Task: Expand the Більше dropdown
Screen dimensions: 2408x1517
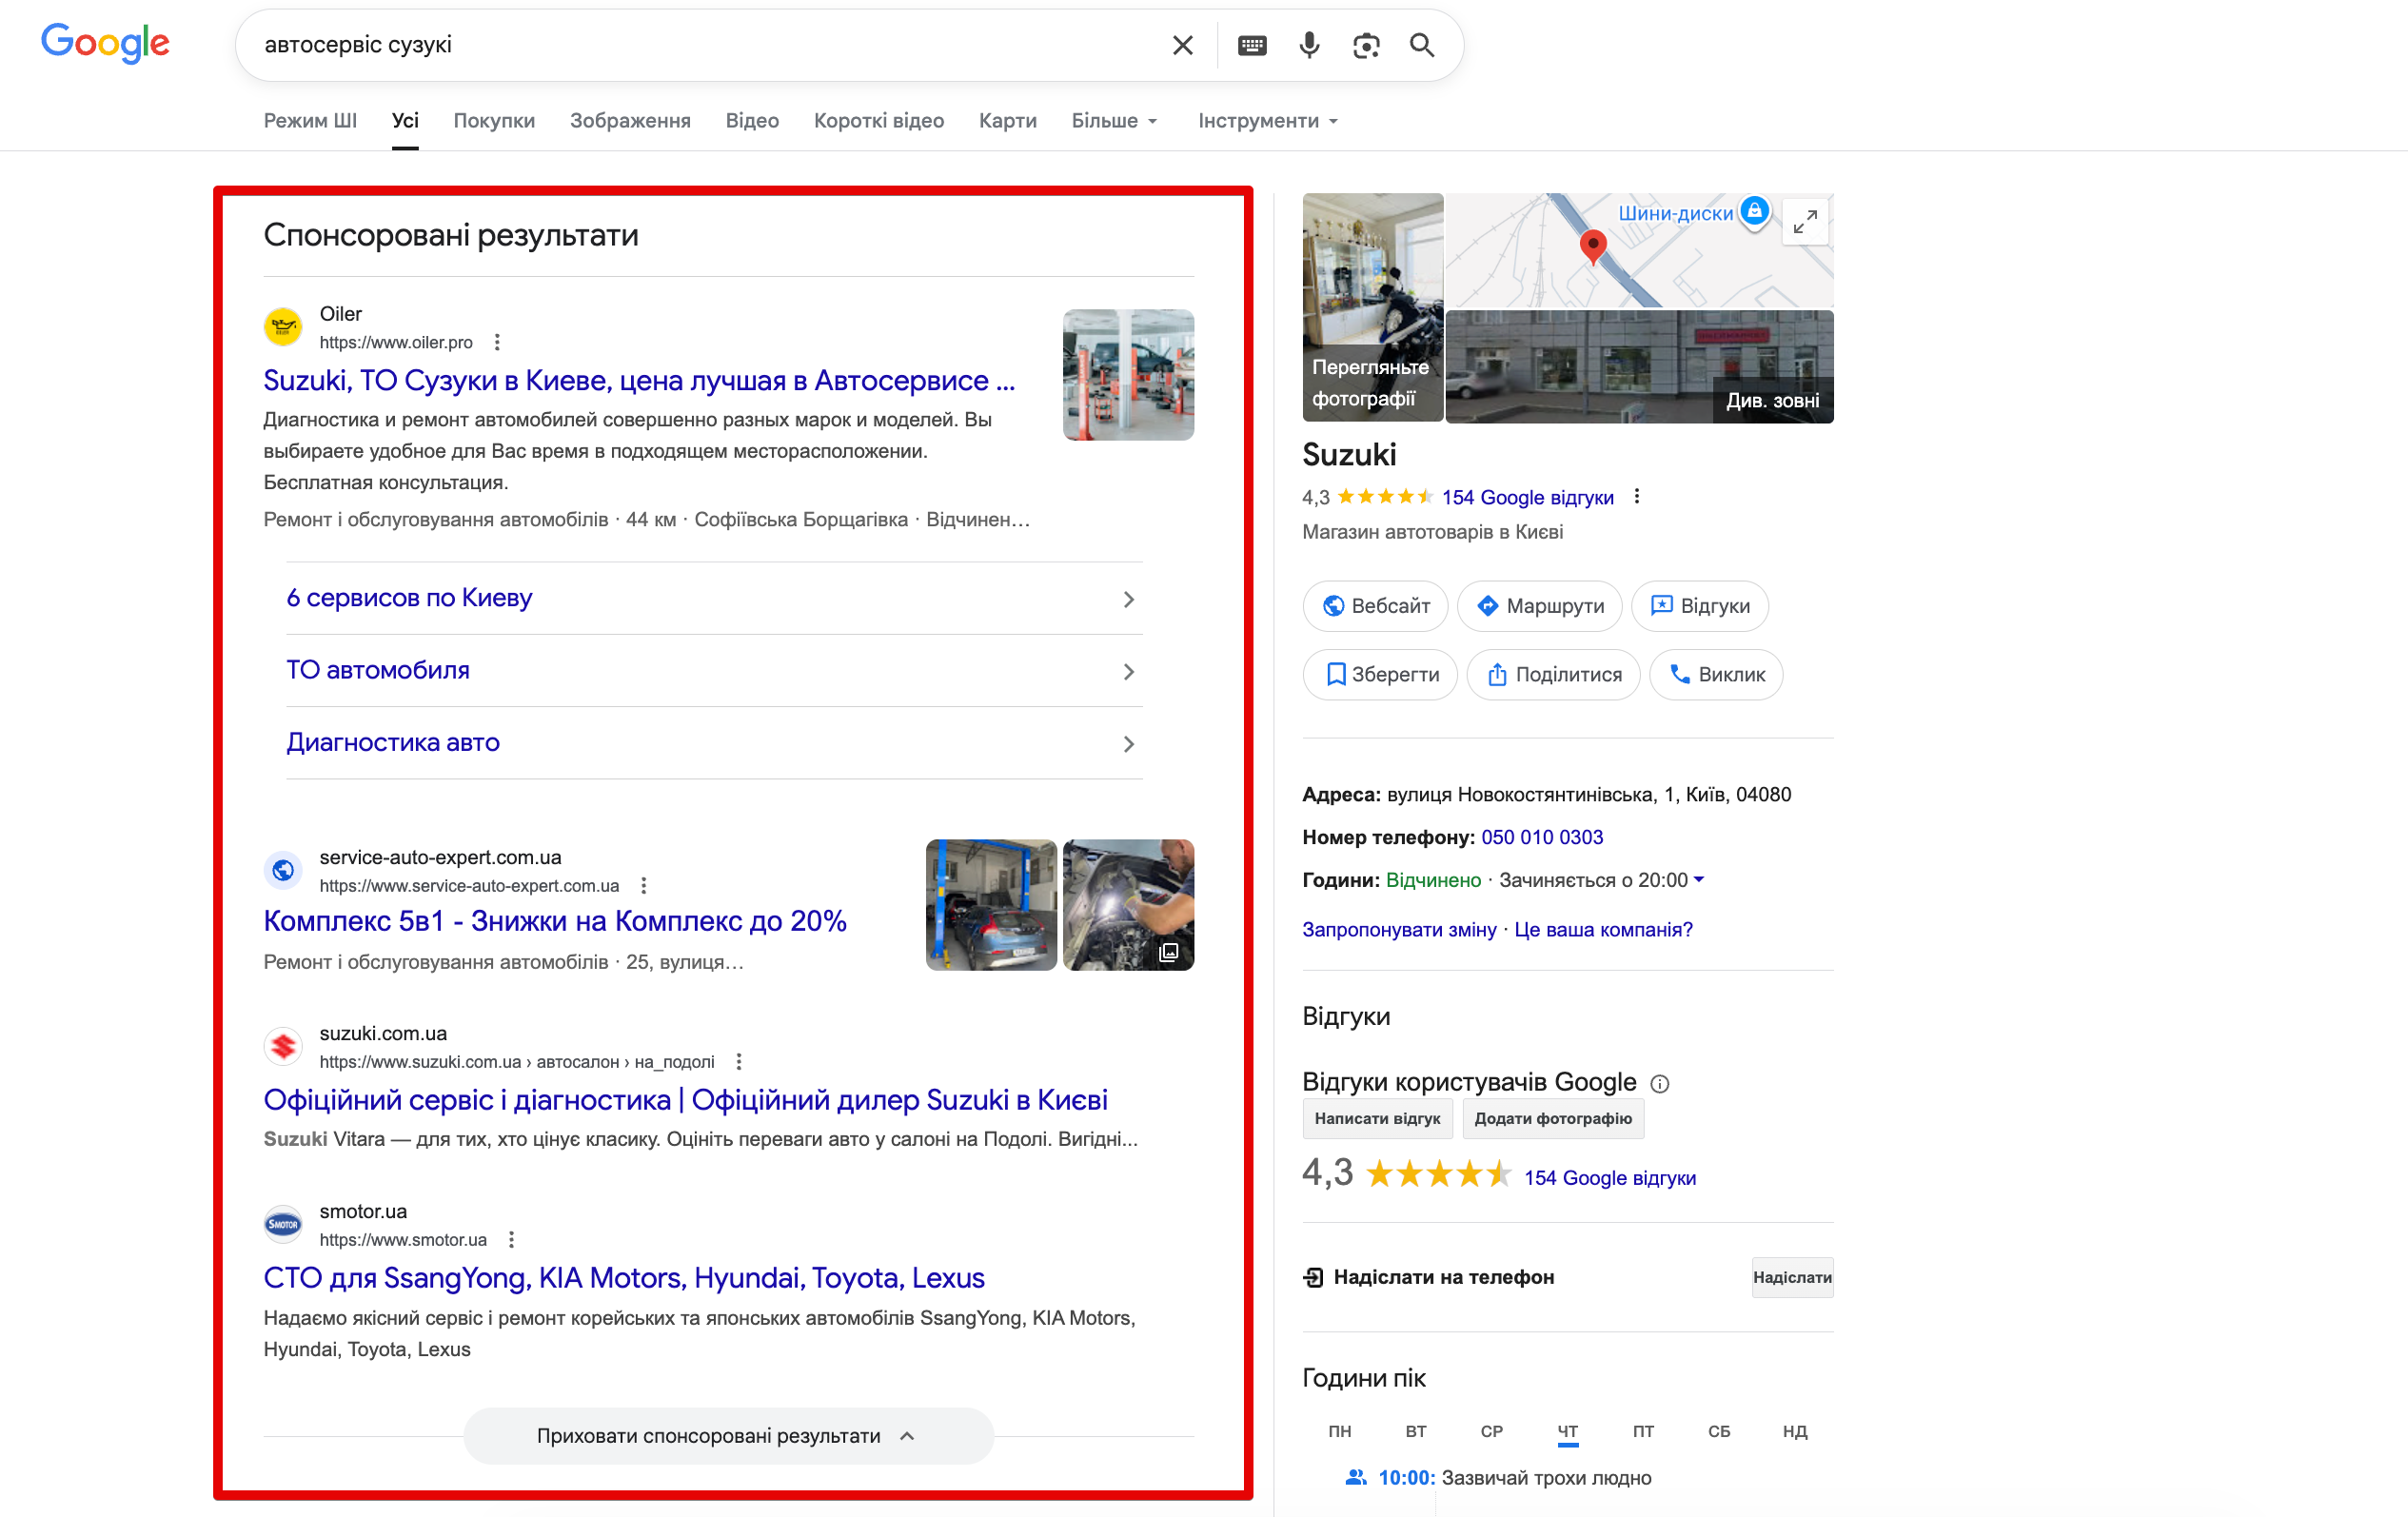Action: [1114, 121]
